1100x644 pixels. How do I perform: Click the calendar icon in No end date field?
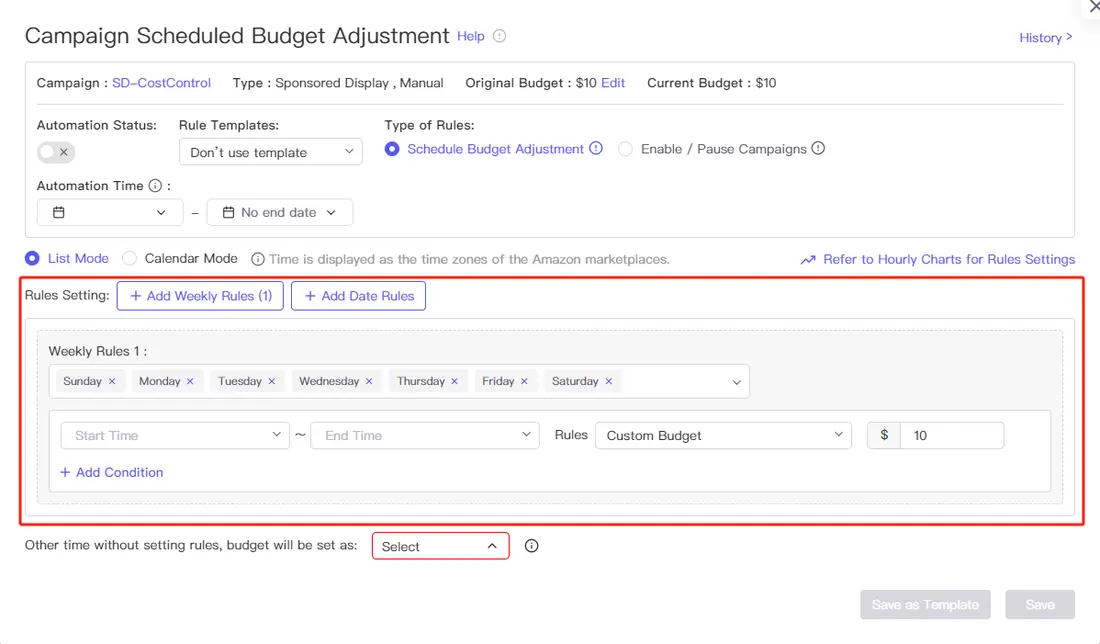coord(228,213)
